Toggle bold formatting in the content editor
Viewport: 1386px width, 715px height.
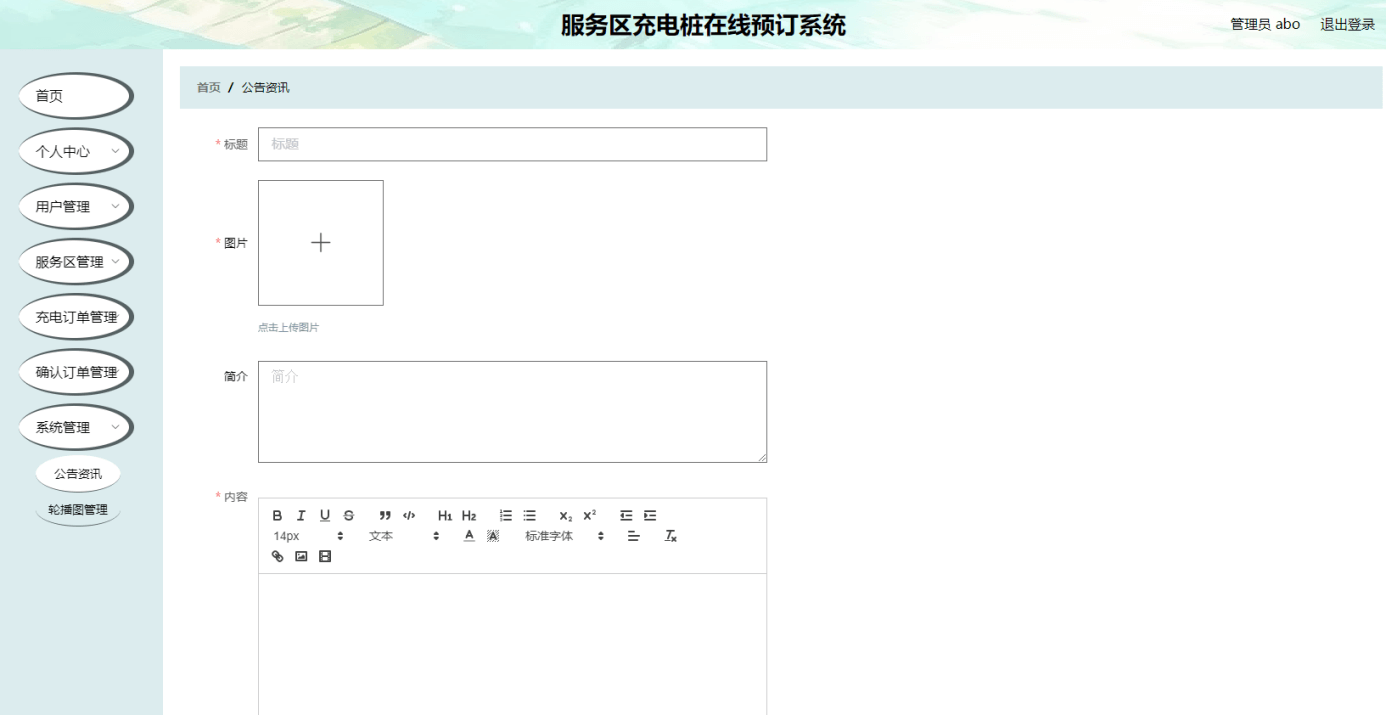point(277,515)
